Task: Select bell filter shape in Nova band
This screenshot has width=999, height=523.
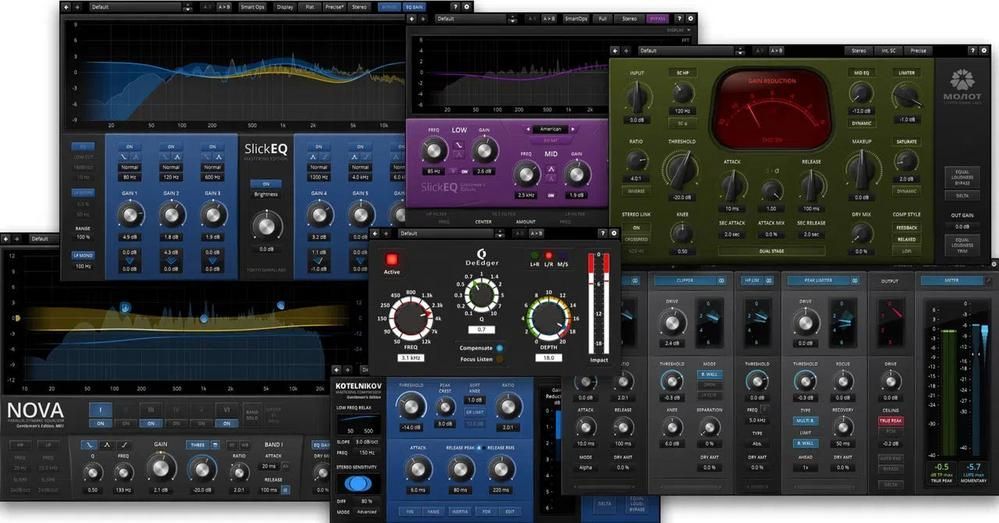Action: tap(107, 445)
